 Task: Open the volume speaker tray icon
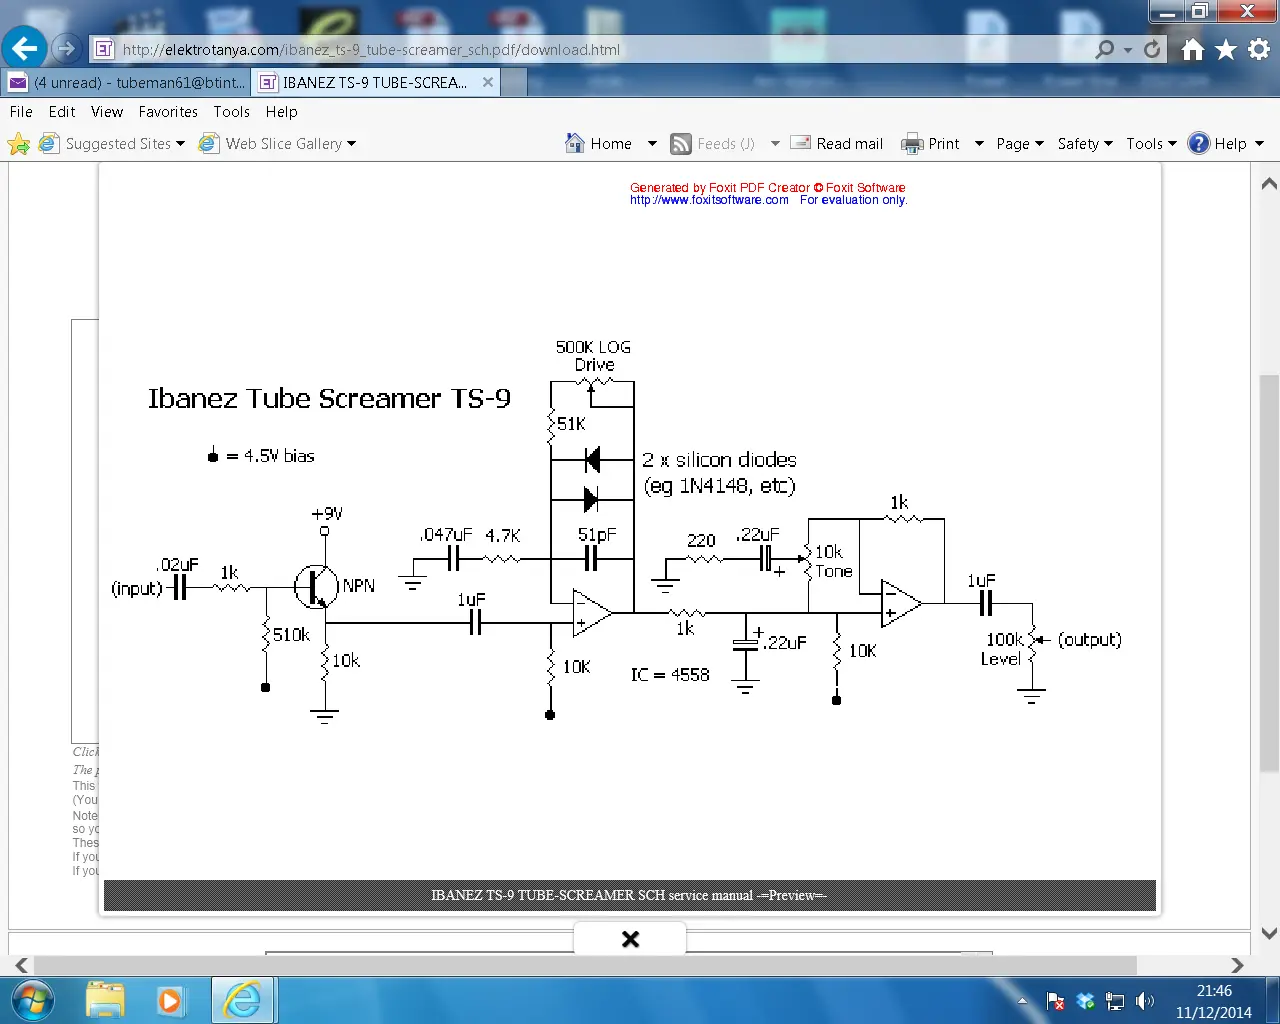pyautogui.click(x=1145, y=1000)
